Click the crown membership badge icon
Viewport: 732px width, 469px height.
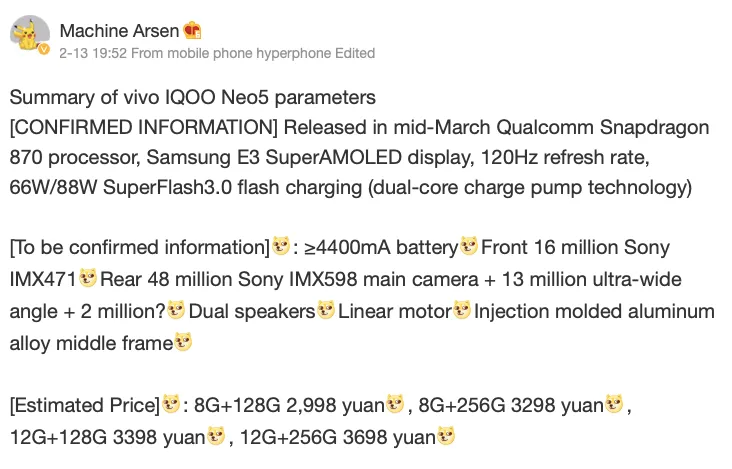pos(192,29)
